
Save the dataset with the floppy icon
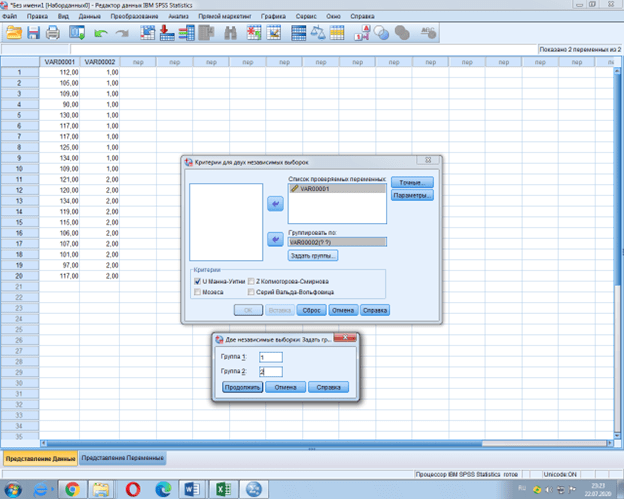point(33,33)
